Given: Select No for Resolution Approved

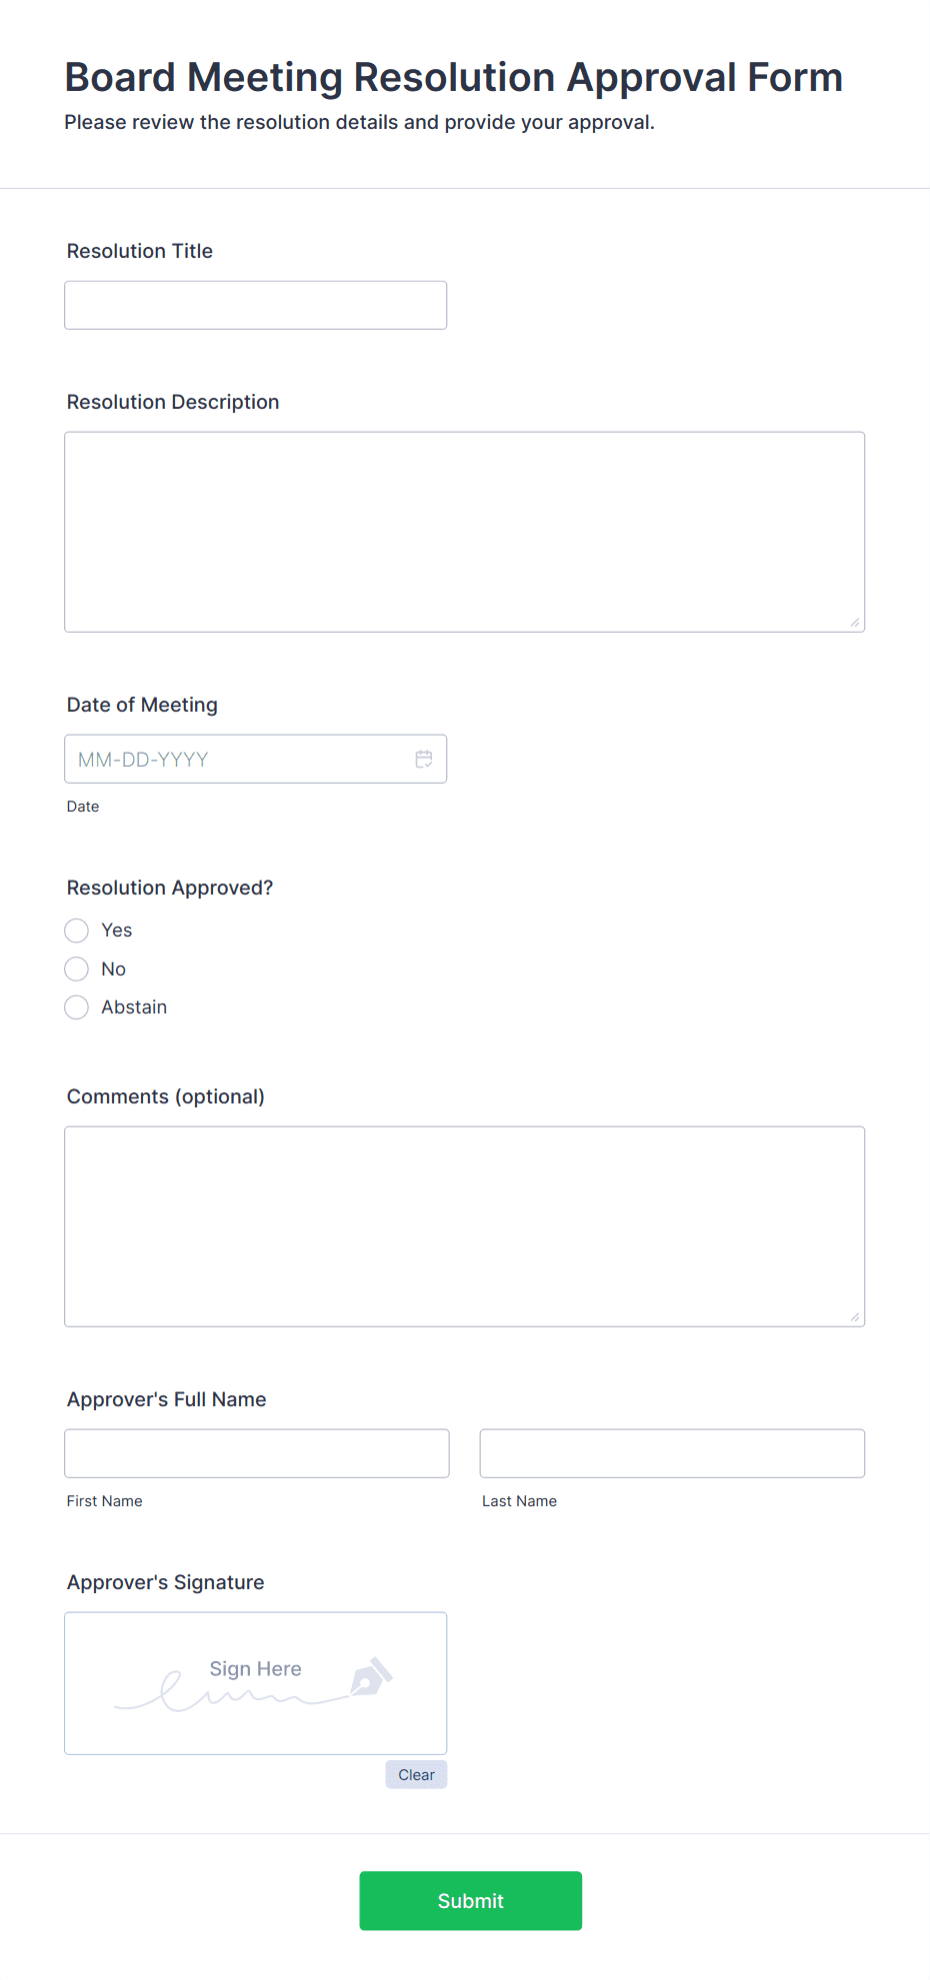Looking at the screenshot, I should click(76, 968).
